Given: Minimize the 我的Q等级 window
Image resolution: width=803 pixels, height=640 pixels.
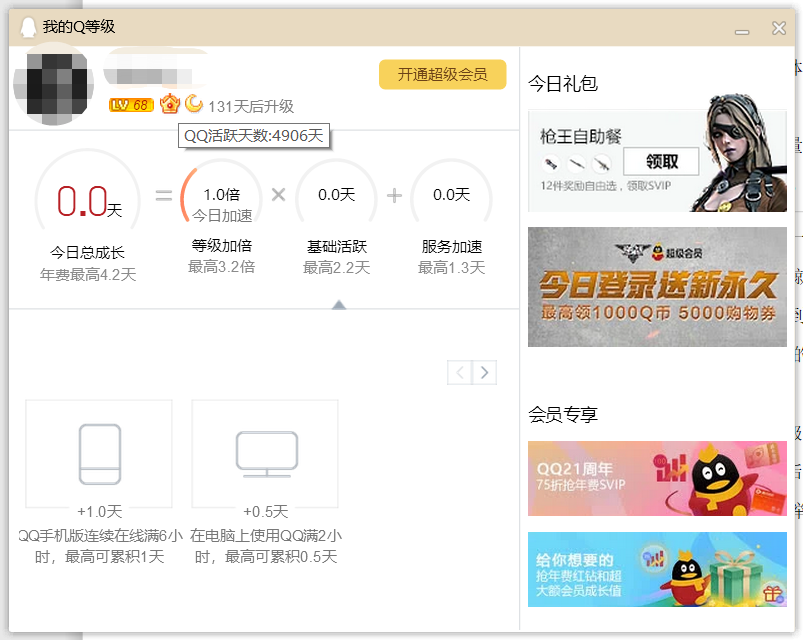Looking at the screenshot, I should pyautogui.click(x=742, y=29).
